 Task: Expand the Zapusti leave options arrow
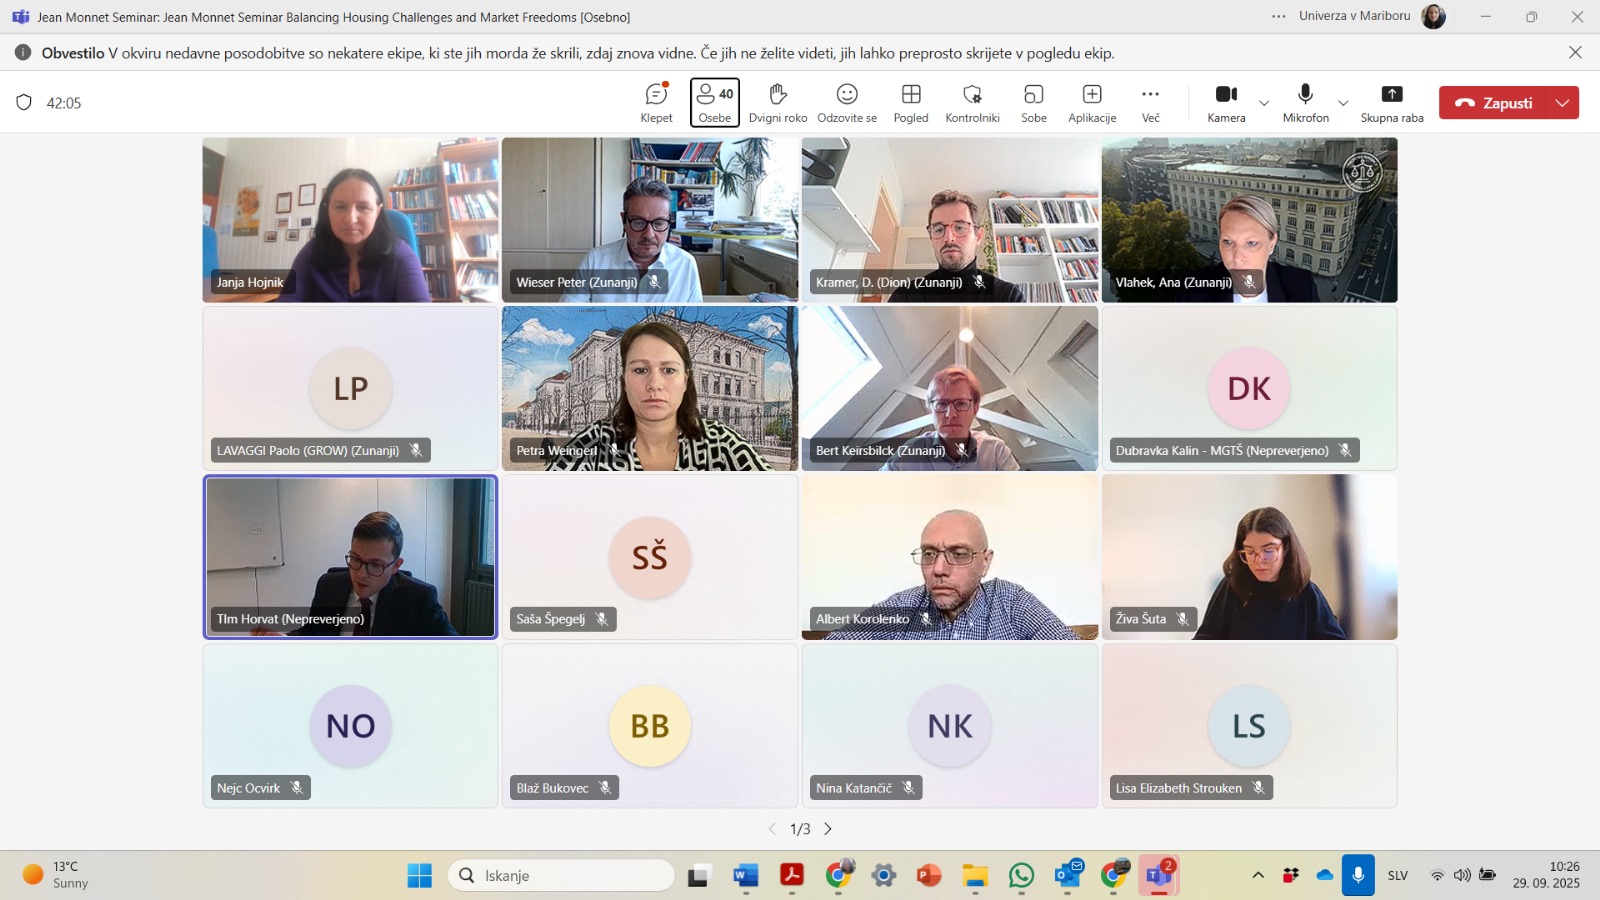click(x=1562, y=103)
